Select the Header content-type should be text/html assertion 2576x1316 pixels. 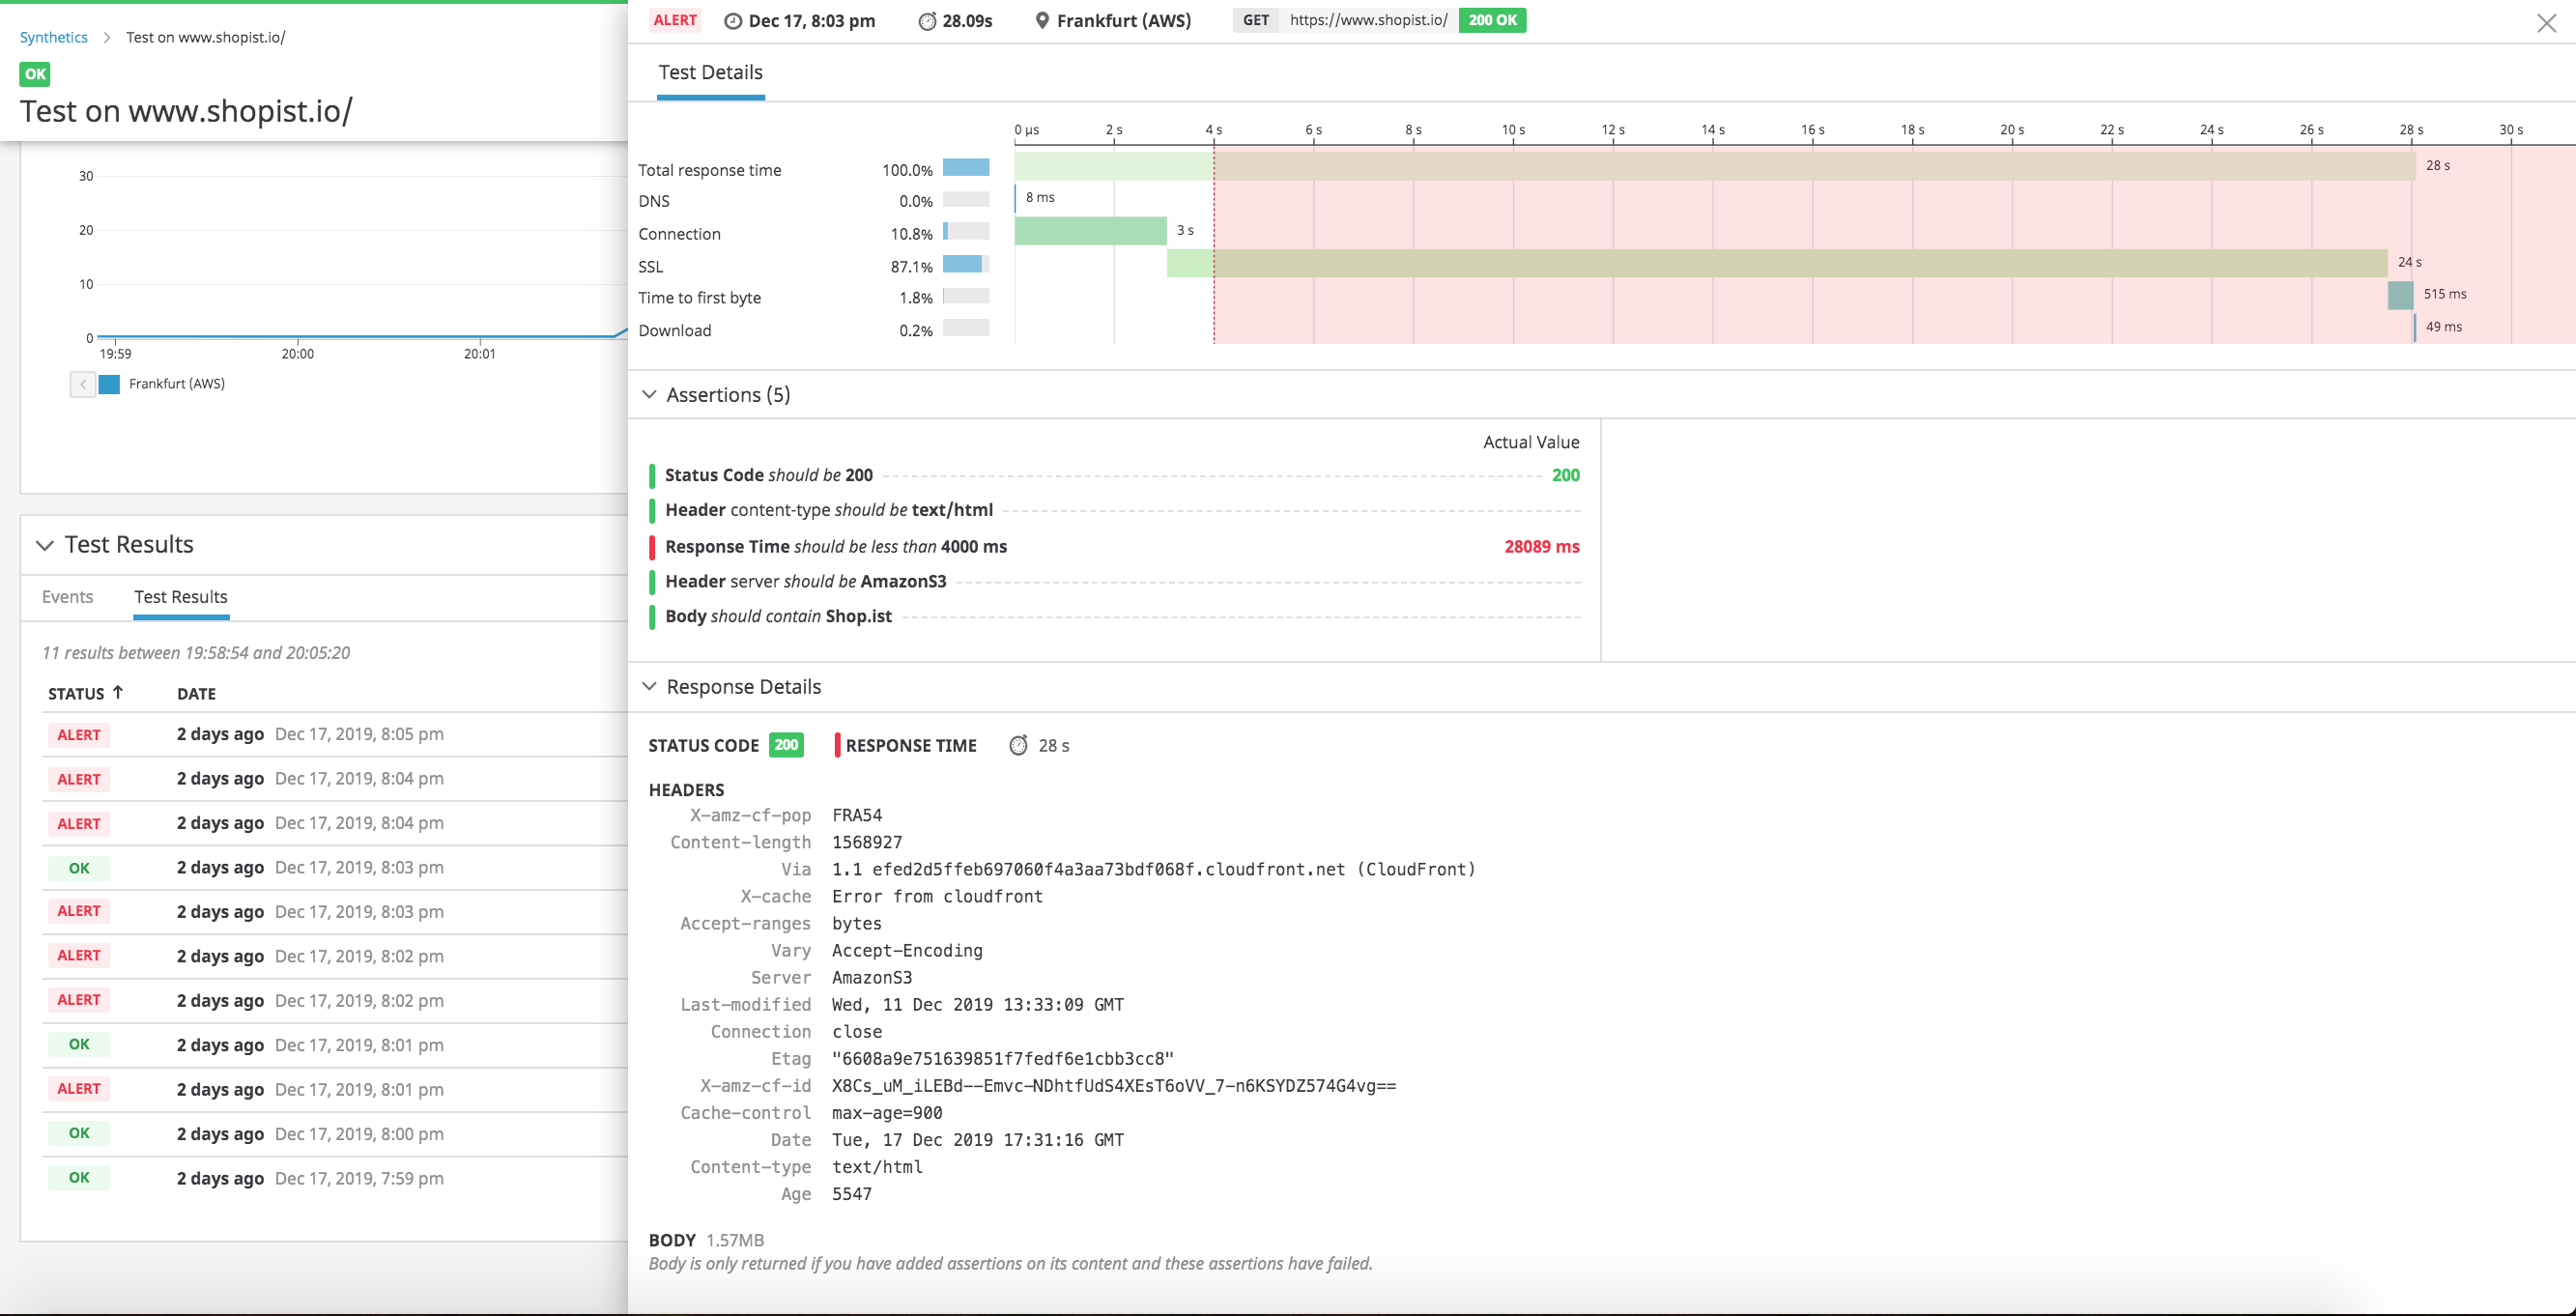click(x=1114, y=510)
